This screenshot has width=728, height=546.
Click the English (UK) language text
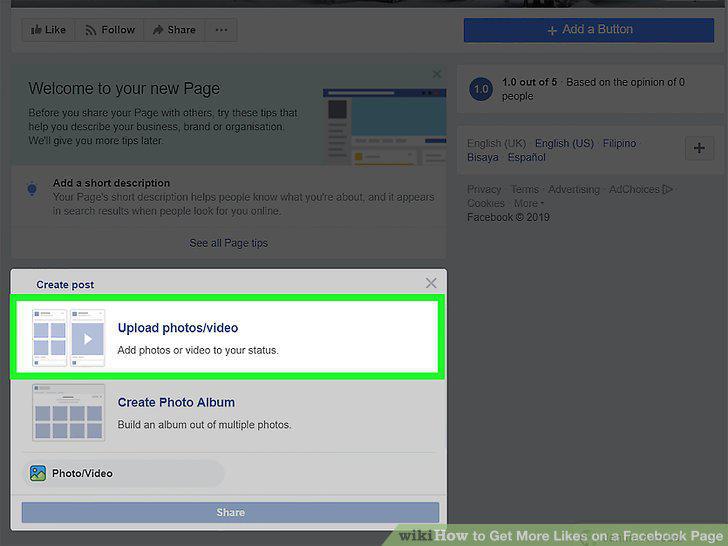(496, 143)
